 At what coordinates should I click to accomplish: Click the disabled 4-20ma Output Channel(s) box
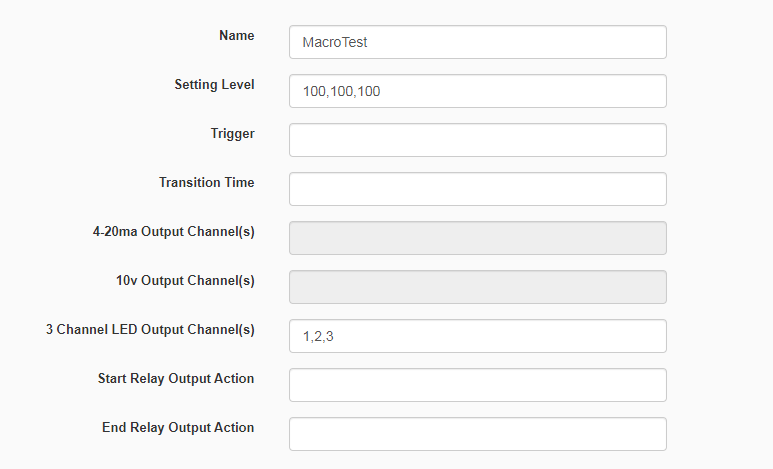pyautogui.click(x=478, y=238)
